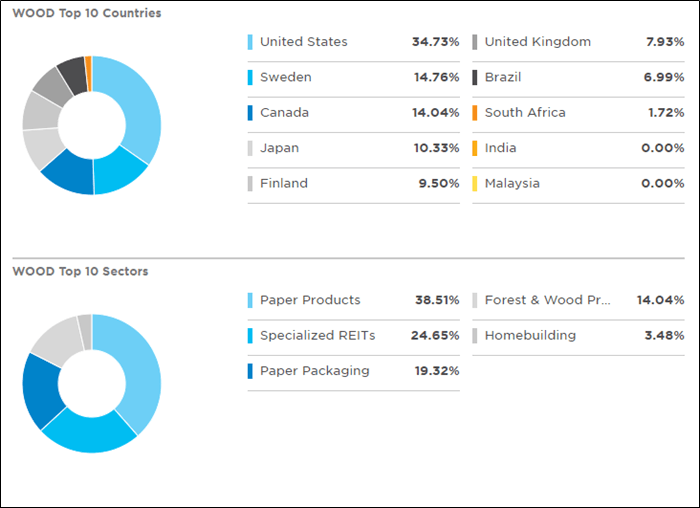Image resolution: width=700 pixels, height=508 pixels.
Task: Click the truncated Forest & Wood sector label
Action: point(547,300)
